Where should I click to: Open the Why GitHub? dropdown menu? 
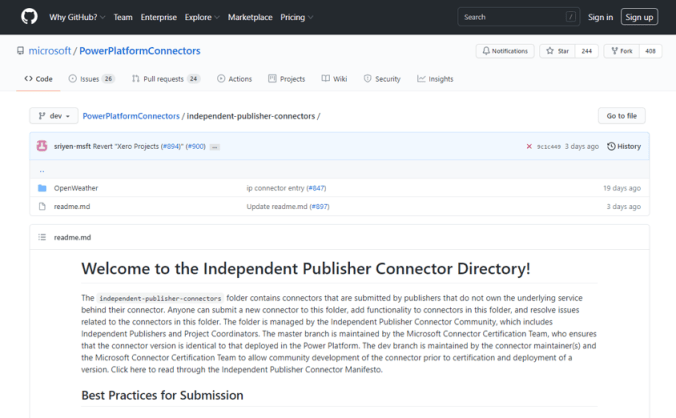pos(77,17)
